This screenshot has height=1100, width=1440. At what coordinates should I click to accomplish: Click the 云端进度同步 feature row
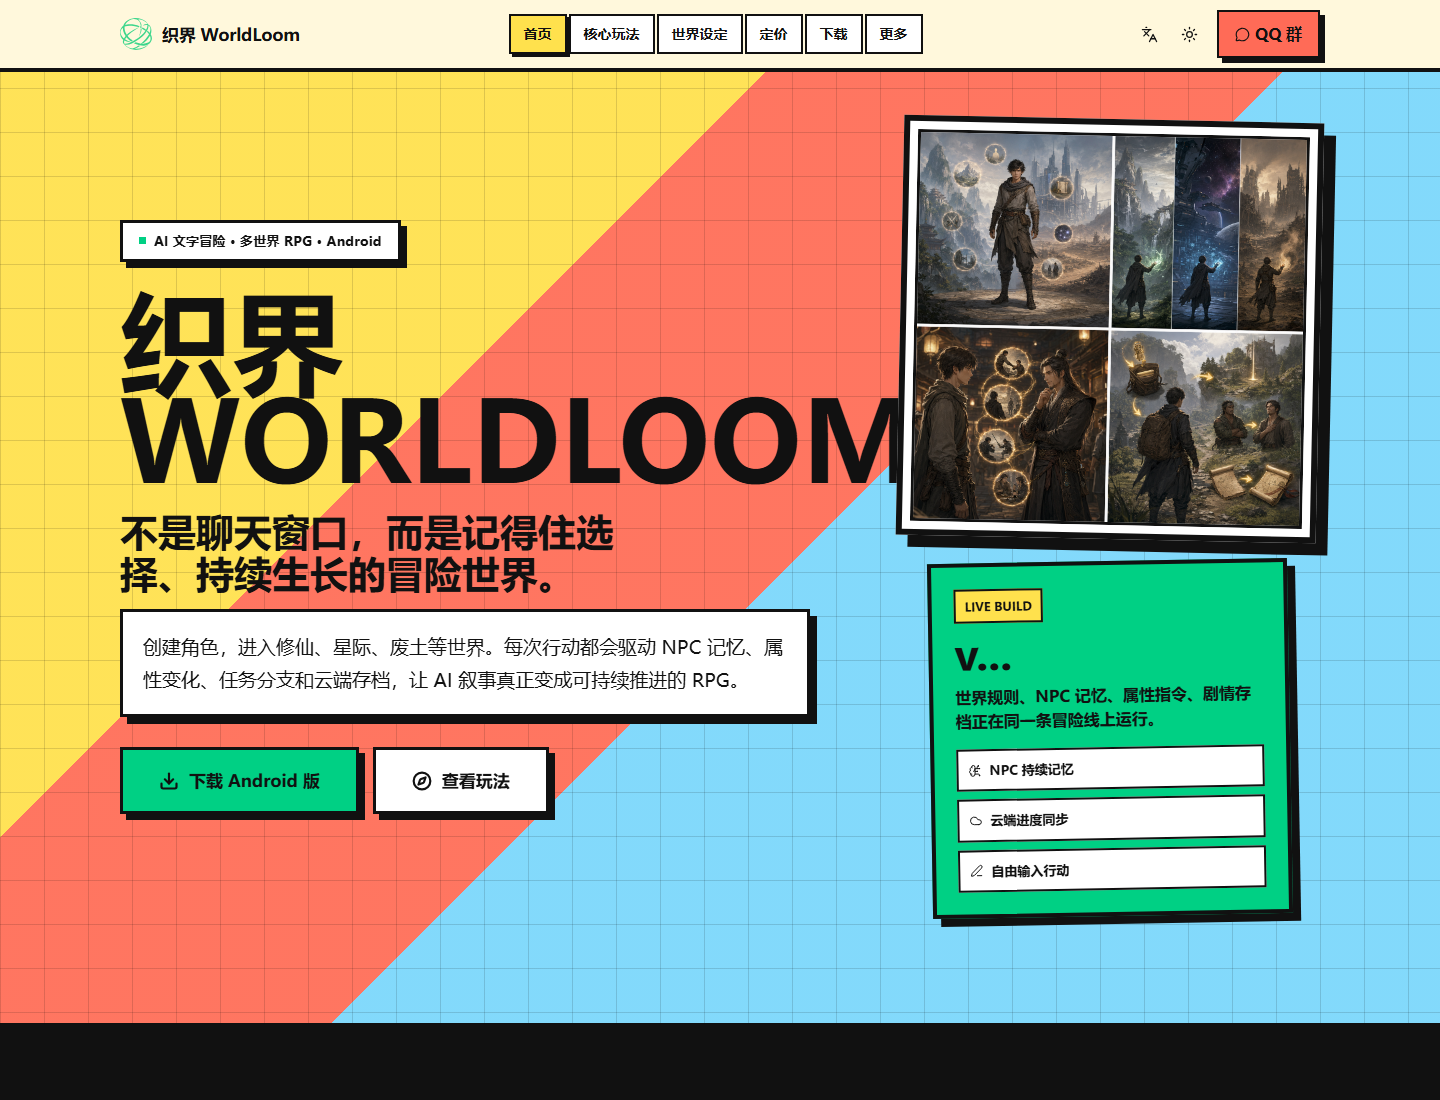coord(1111,818)
